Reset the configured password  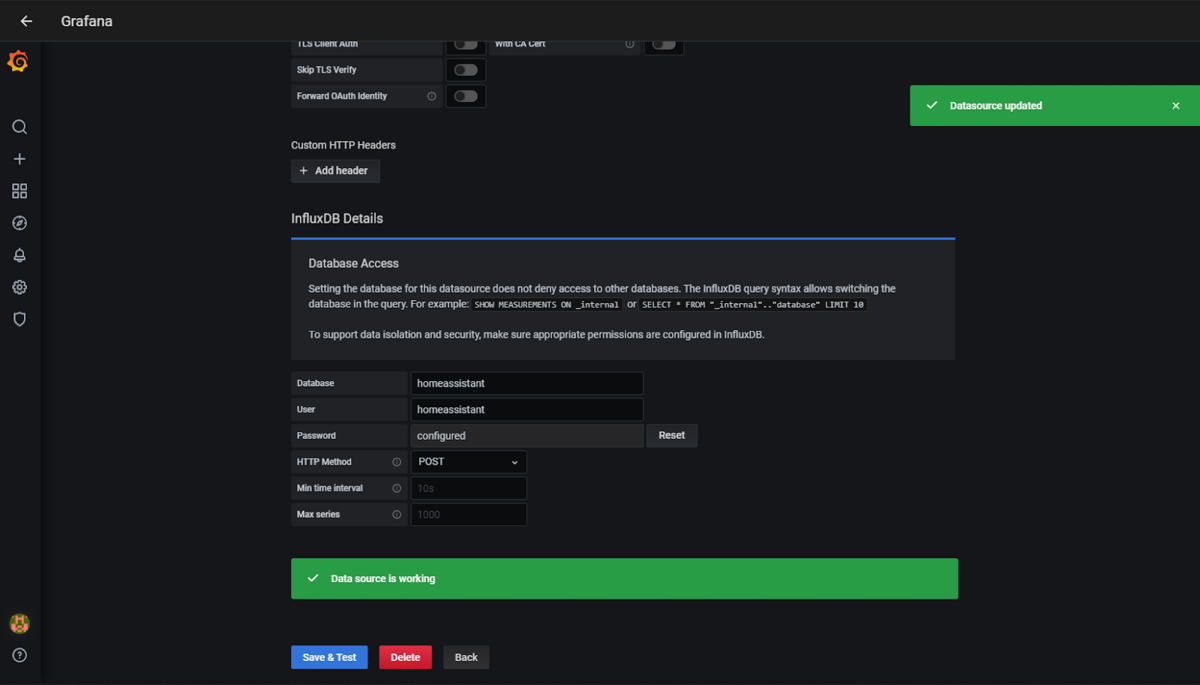click(672, 435)
